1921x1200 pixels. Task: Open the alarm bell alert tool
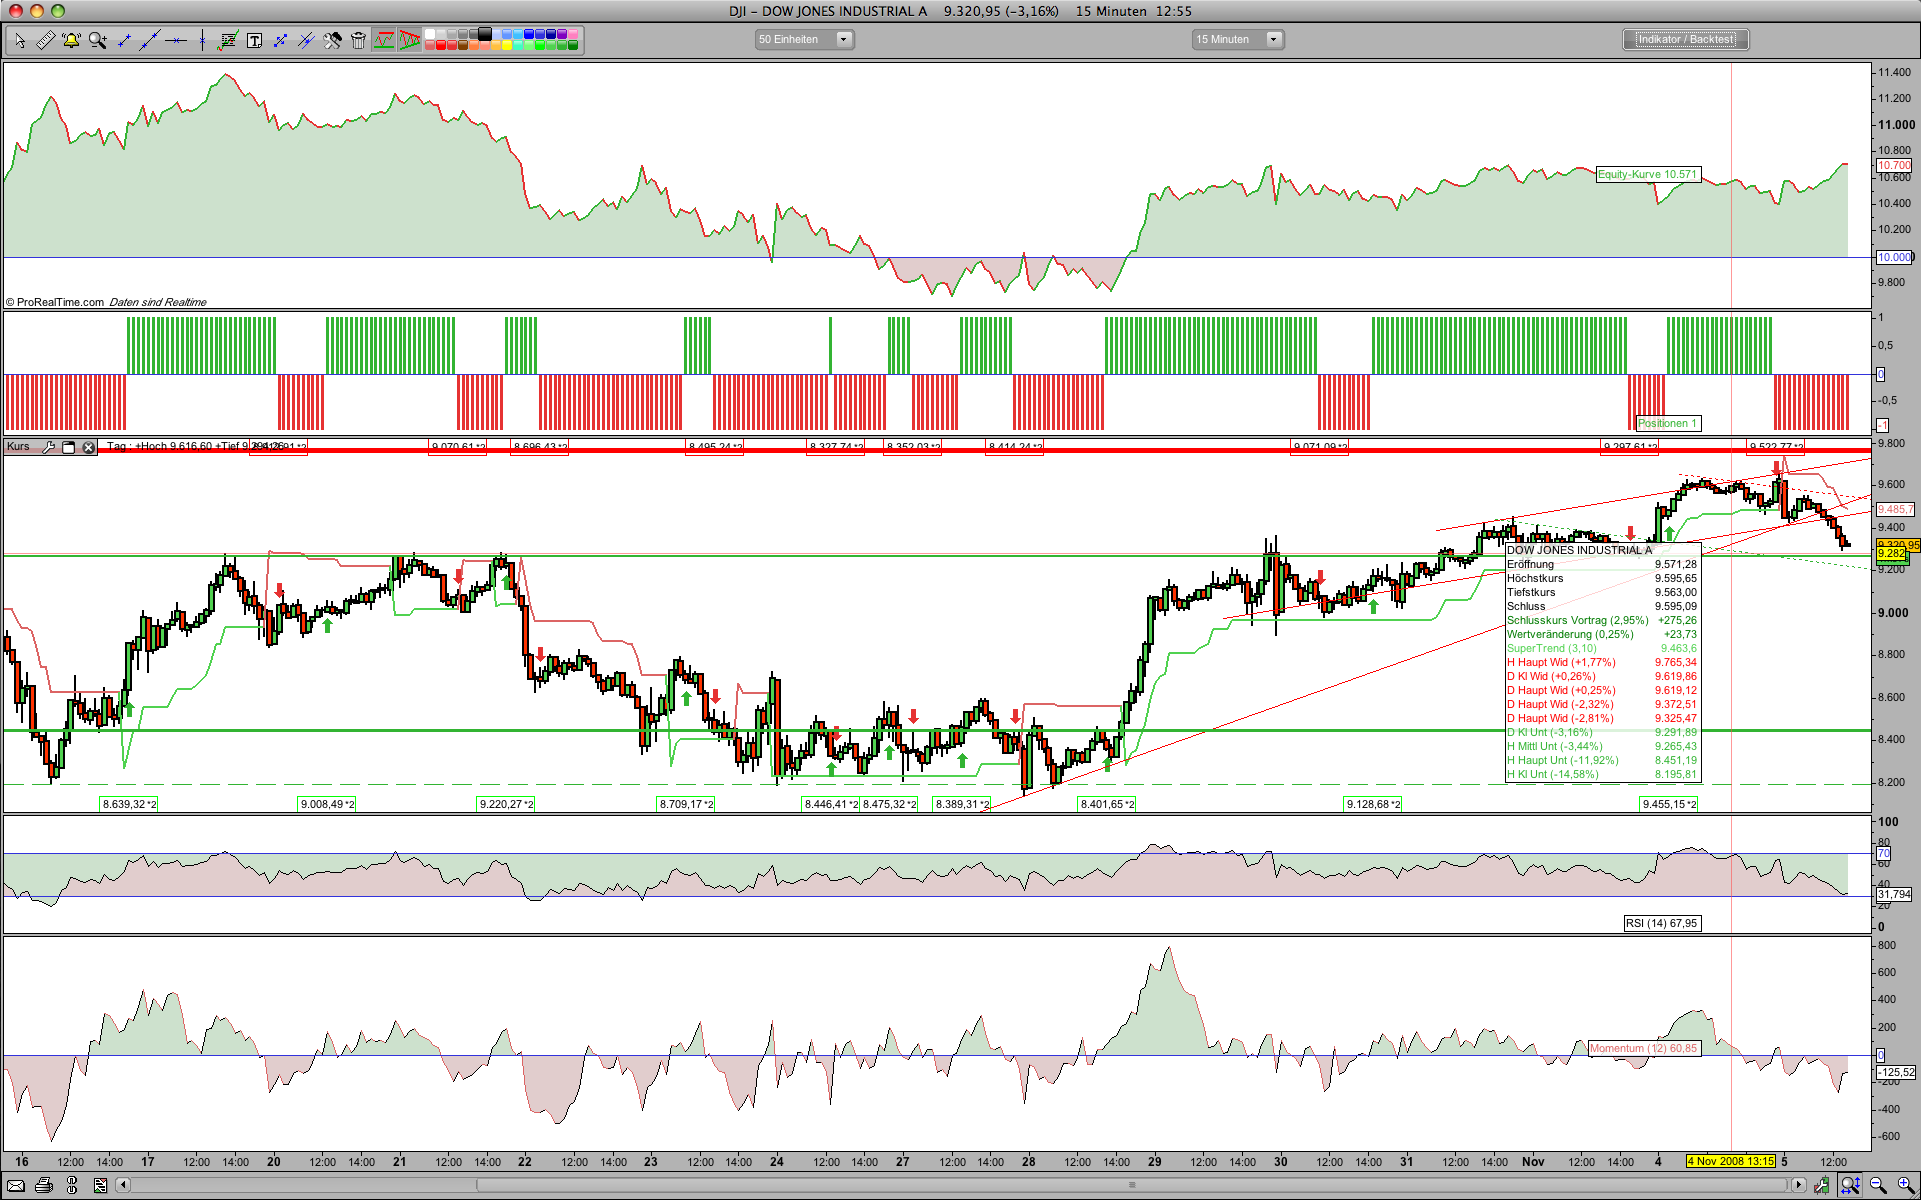71,40
